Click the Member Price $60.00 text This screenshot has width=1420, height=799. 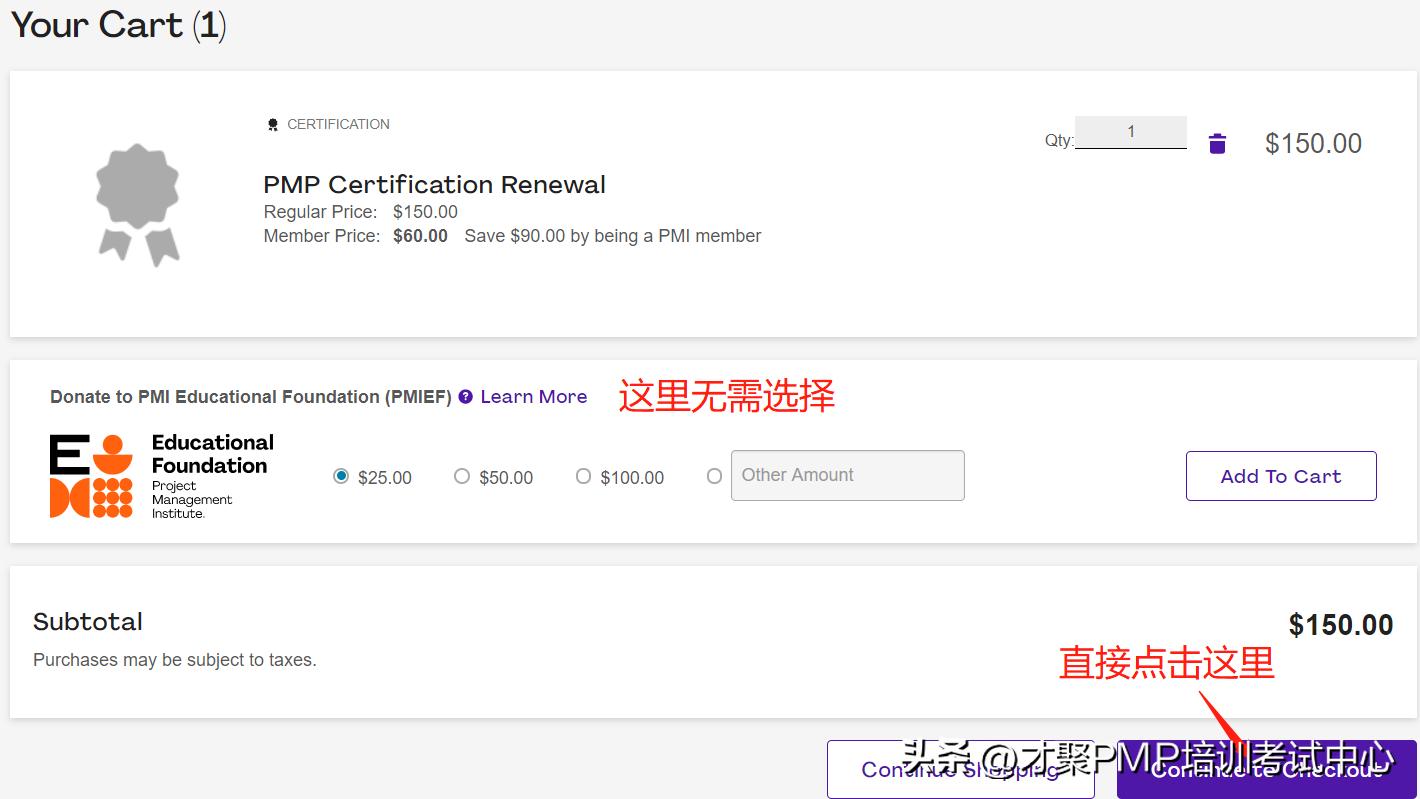(420, 236)
